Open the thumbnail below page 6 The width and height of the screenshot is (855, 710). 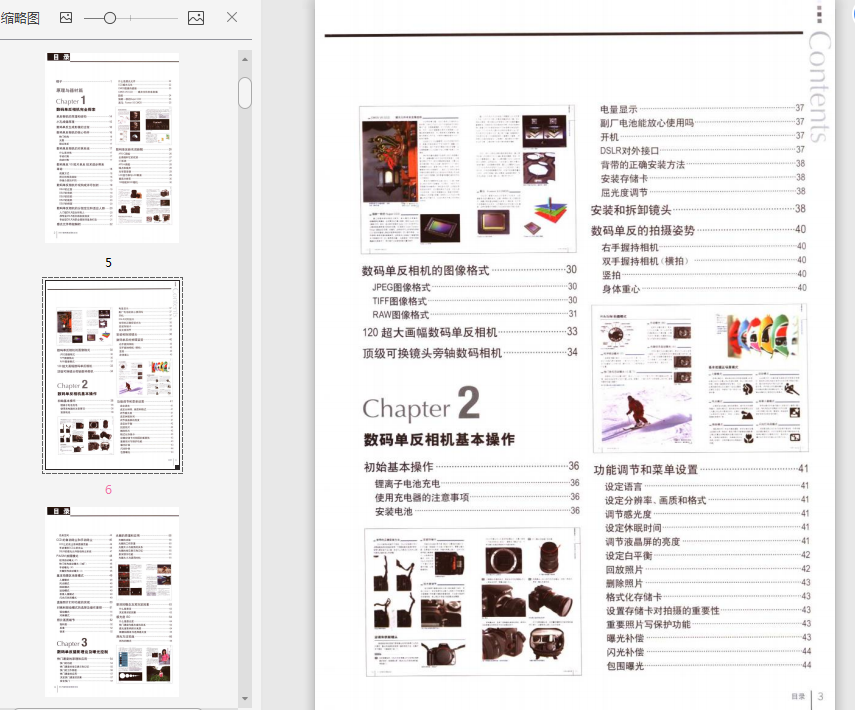point(112,601)
